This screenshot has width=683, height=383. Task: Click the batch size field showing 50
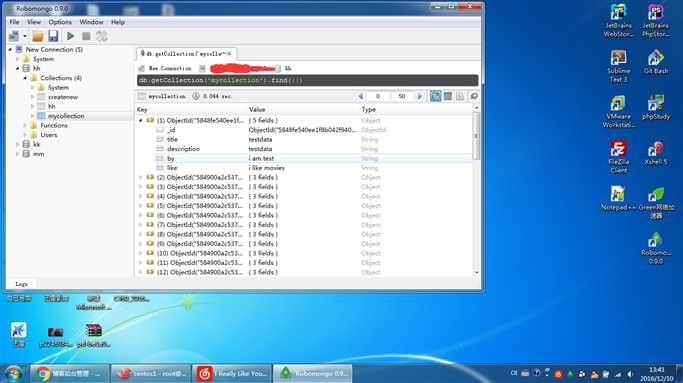pos(401,96)
